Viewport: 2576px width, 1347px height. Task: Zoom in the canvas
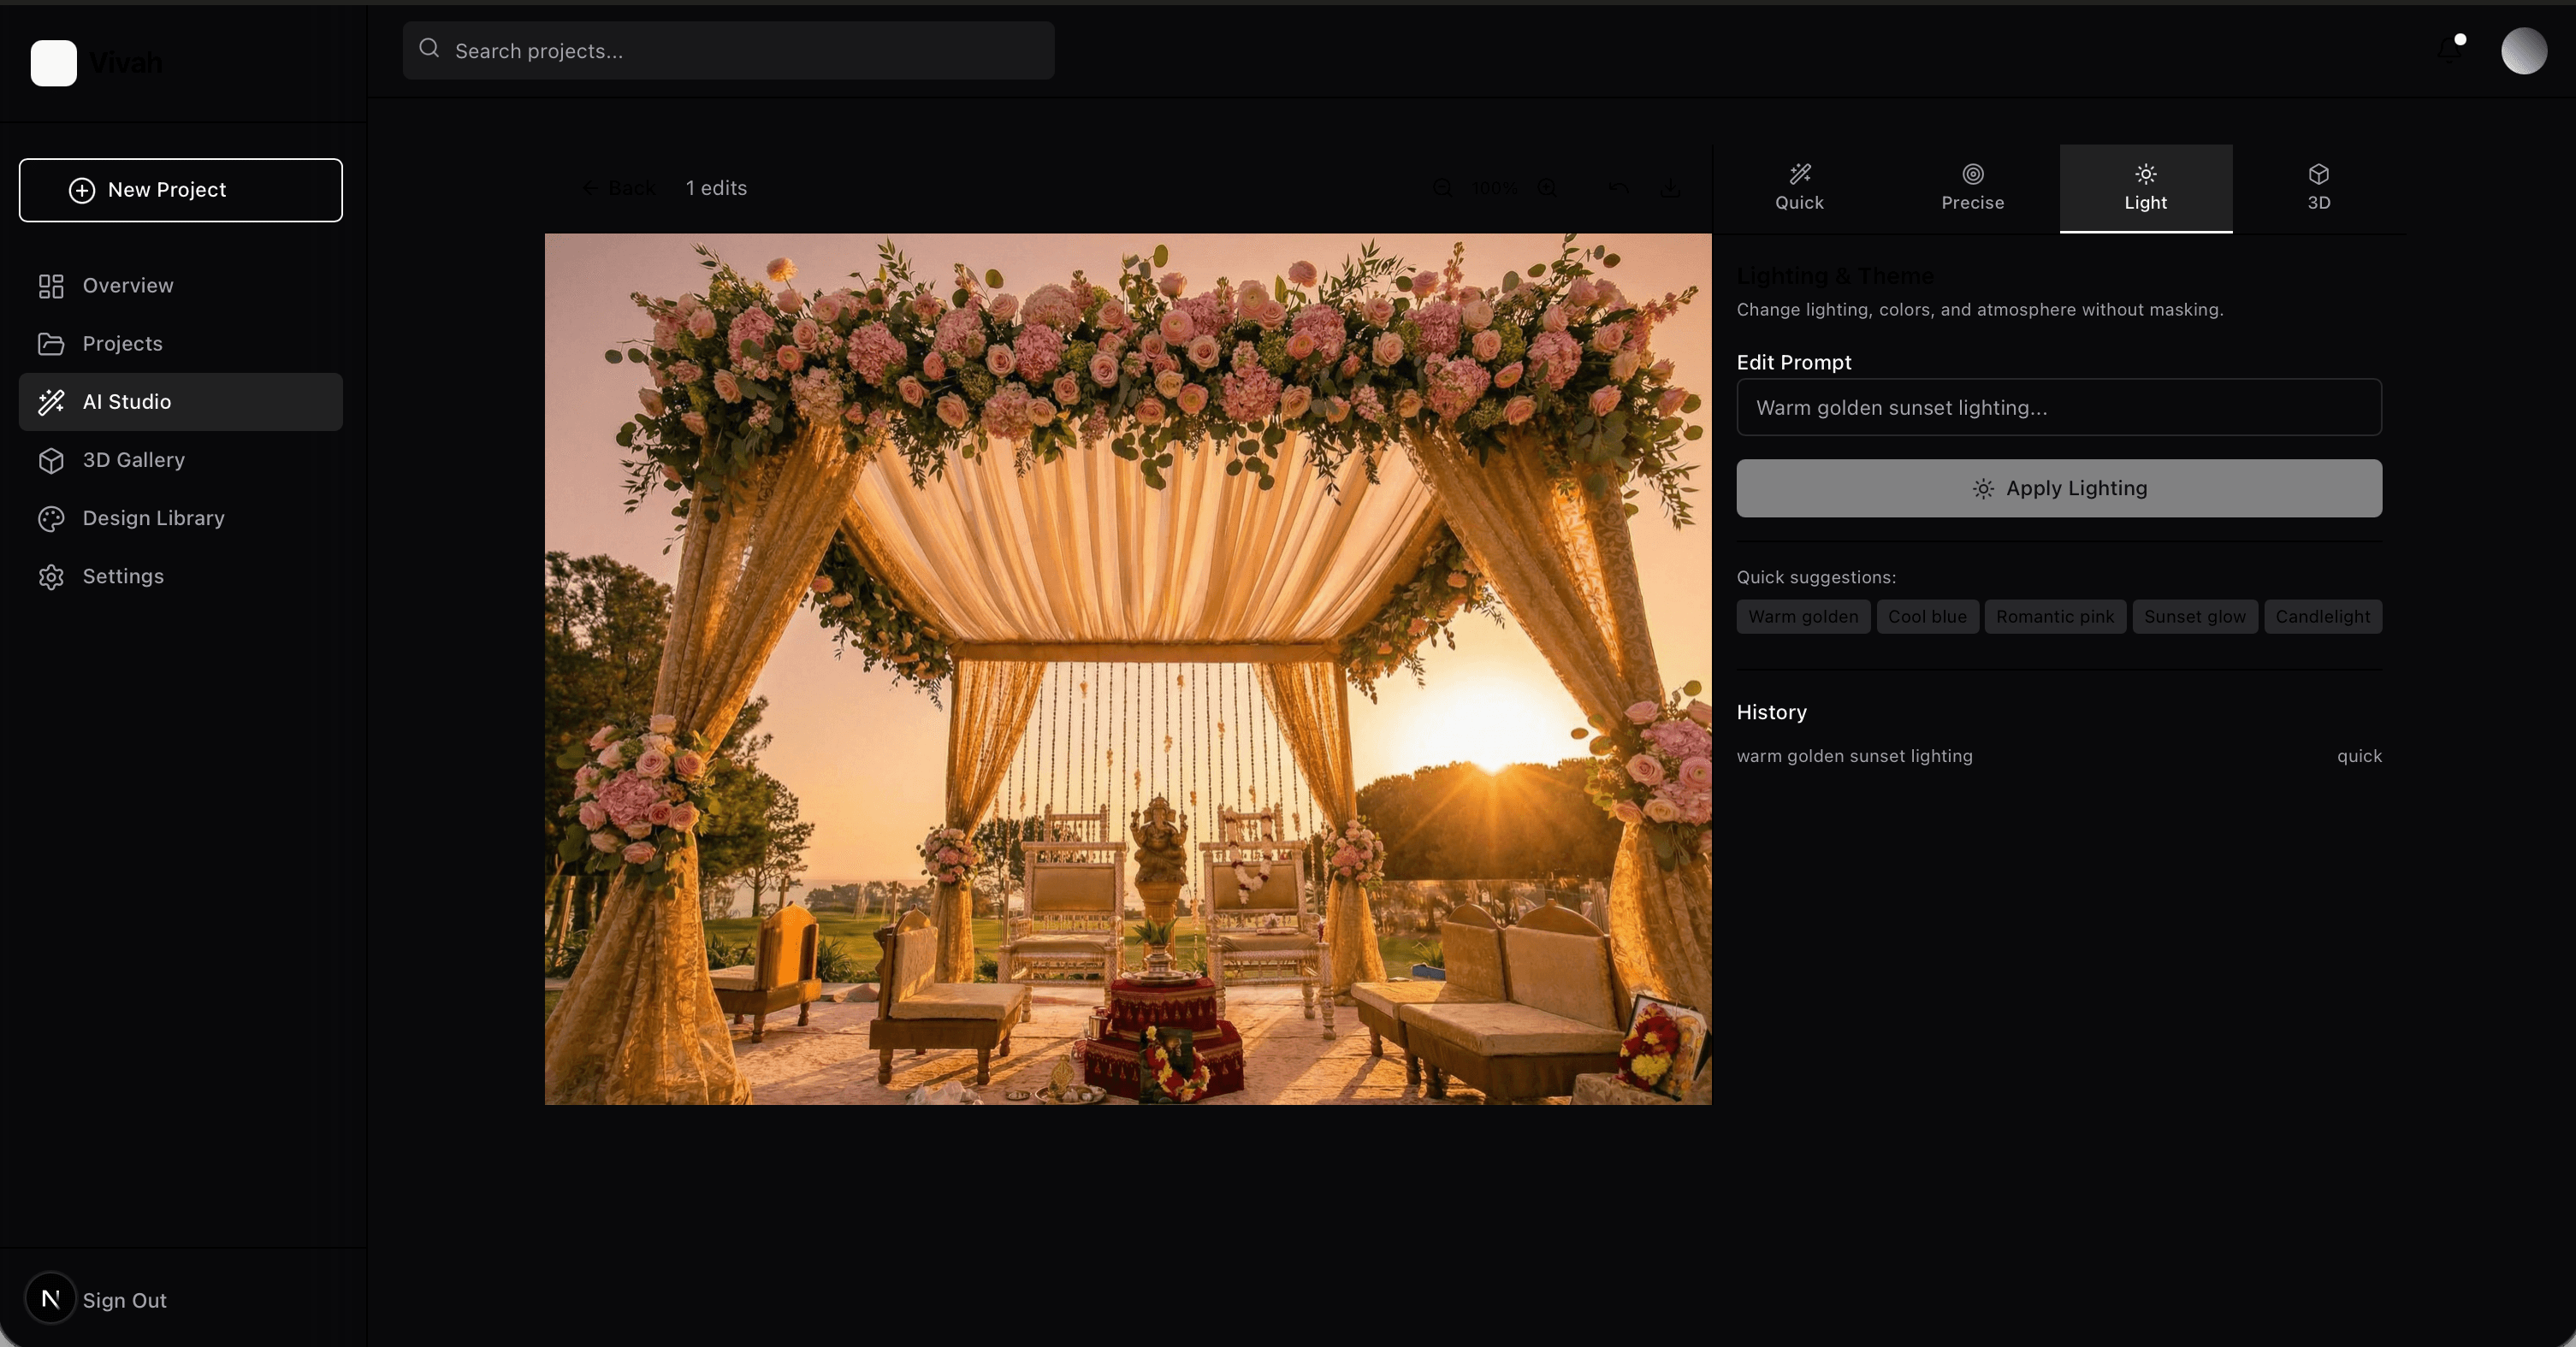(1547, 188)
